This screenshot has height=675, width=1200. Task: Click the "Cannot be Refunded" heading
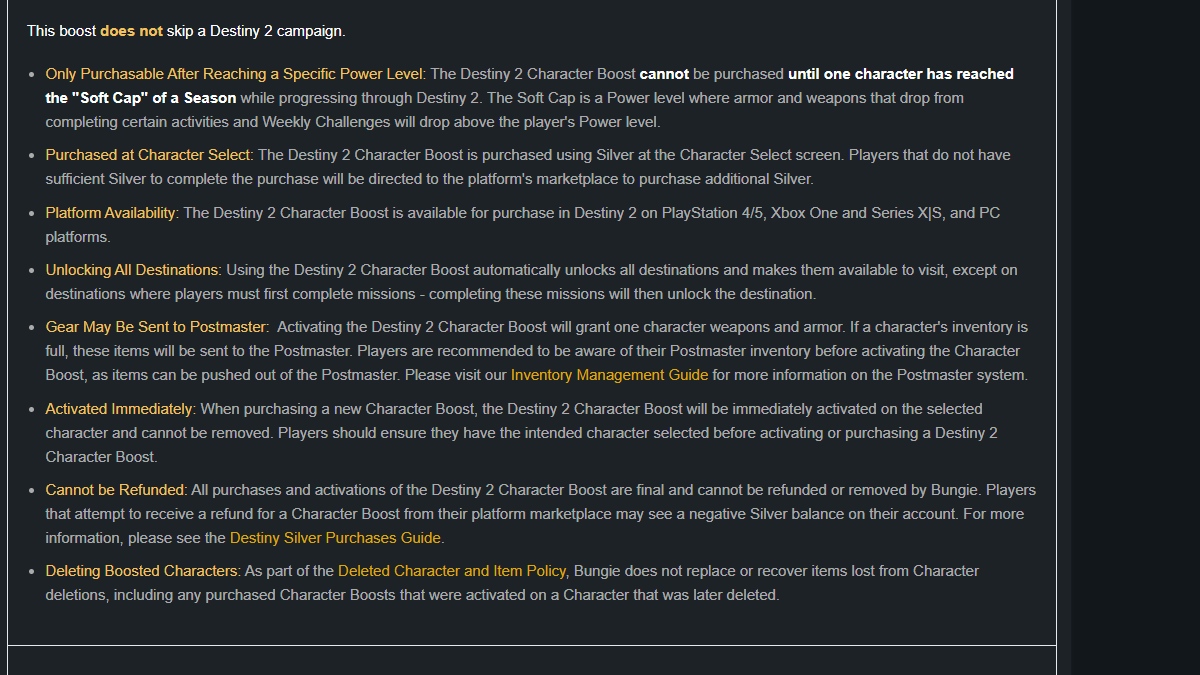tap(115, 490)
